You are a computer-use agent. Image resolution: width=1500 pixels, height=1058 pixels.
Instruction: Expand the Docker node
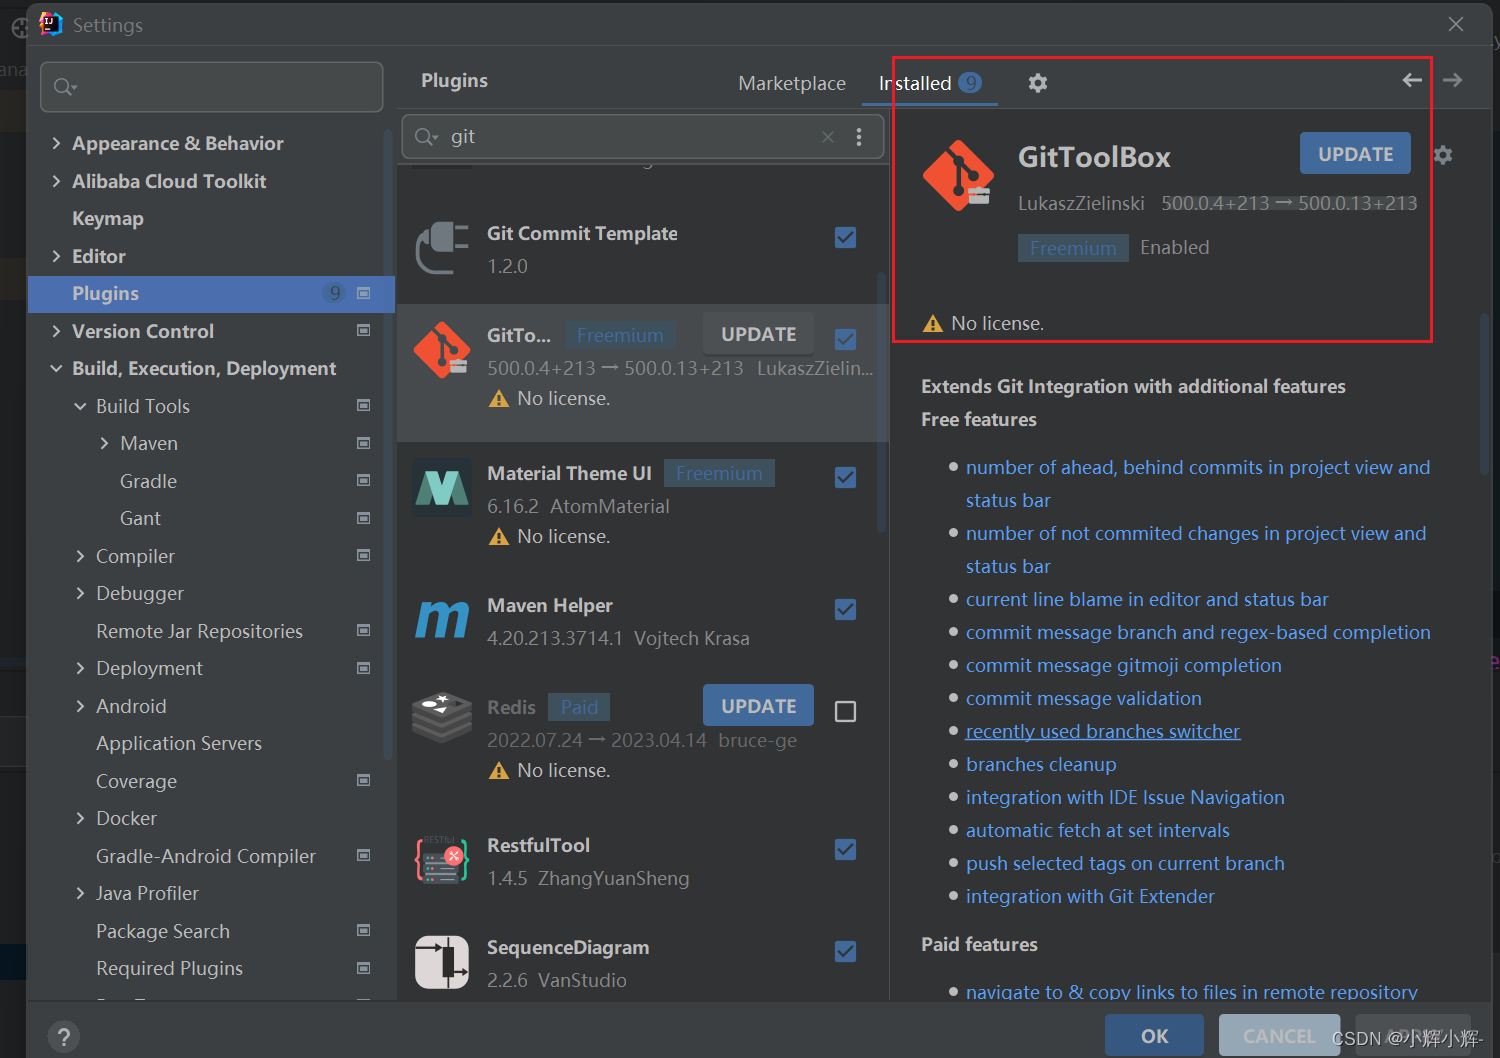pyautogui.click(x=80, y=818)
